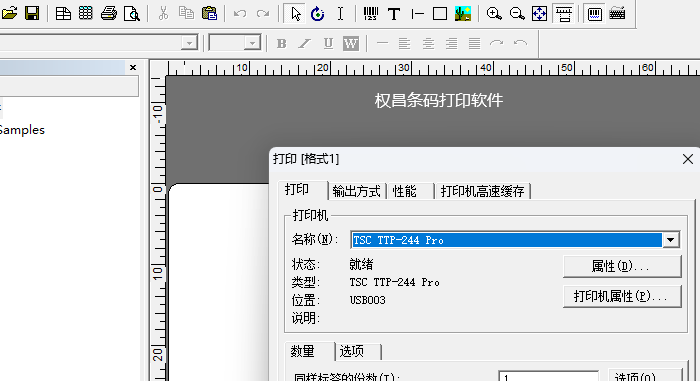Toggle bold formatting B
The width and height of the screenshot is (700, 381).
281,43
